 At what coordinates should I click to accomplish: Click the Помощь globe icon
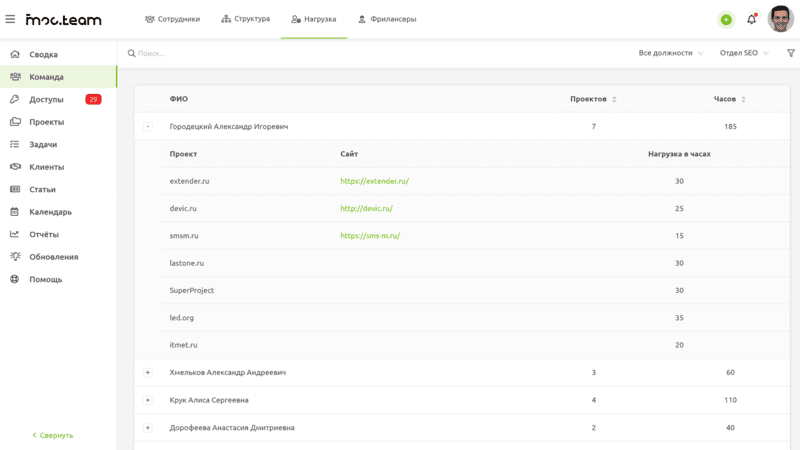[x=15, y=279]
